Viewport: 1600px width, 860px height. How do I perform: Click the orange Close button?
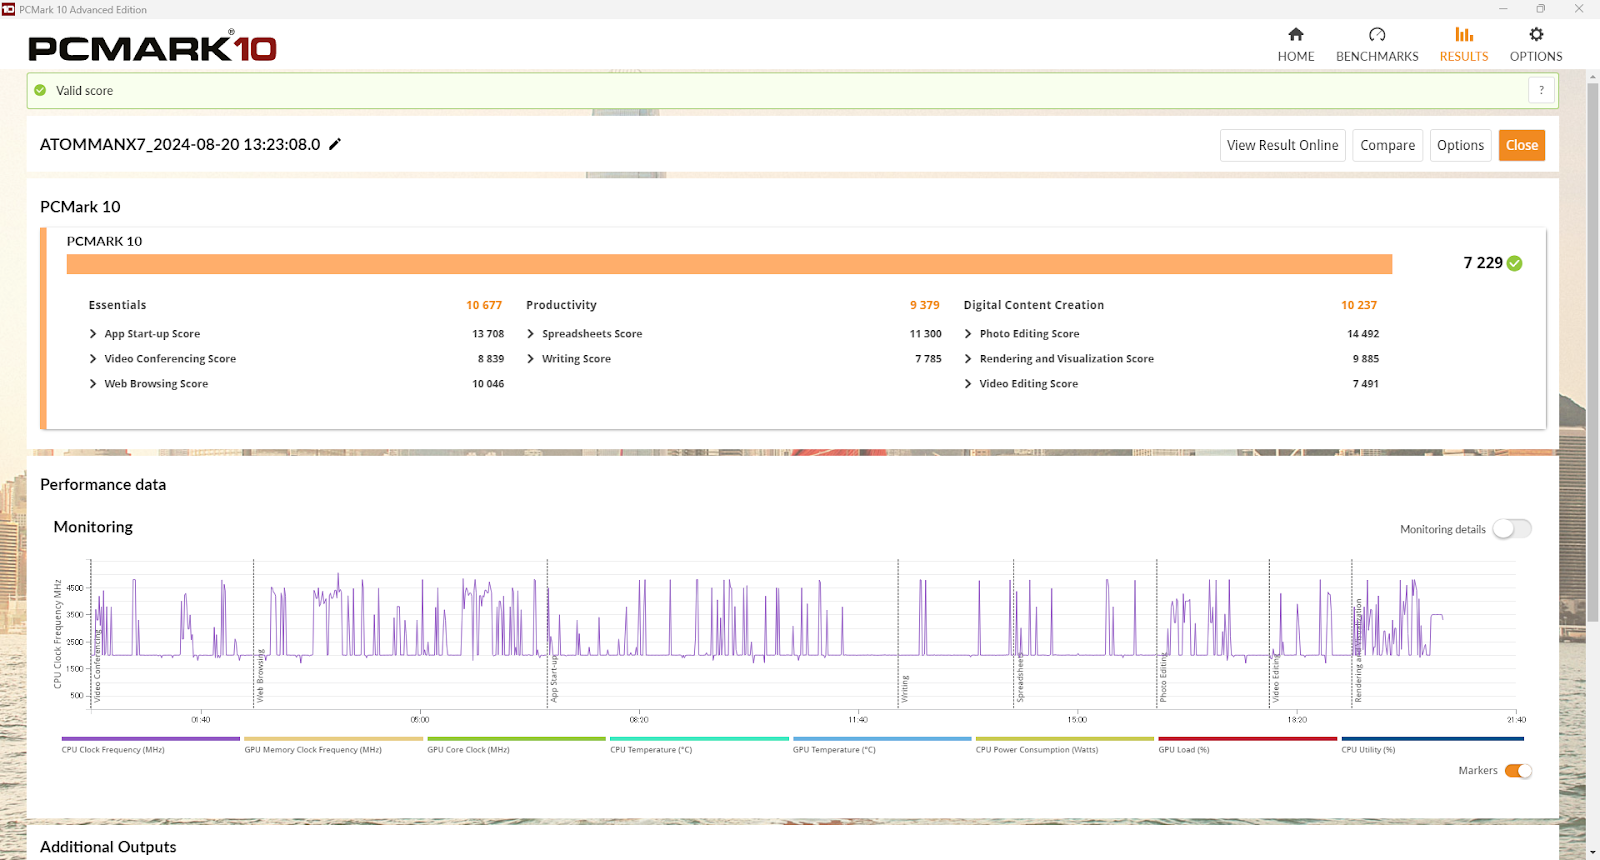(x=1522, y=145)
